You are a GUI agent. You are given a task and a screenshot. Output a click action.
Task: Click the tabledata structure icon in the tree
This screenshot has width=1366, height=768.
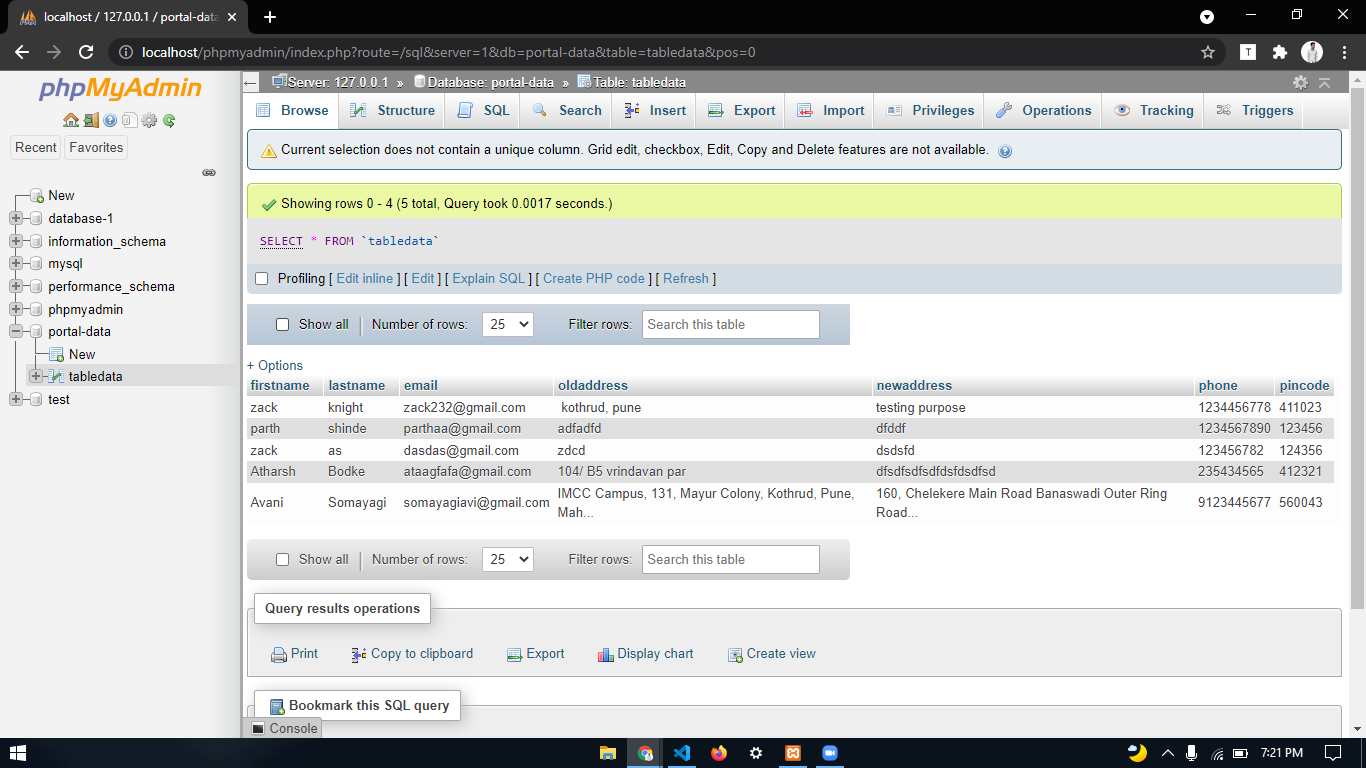(56, 376)
